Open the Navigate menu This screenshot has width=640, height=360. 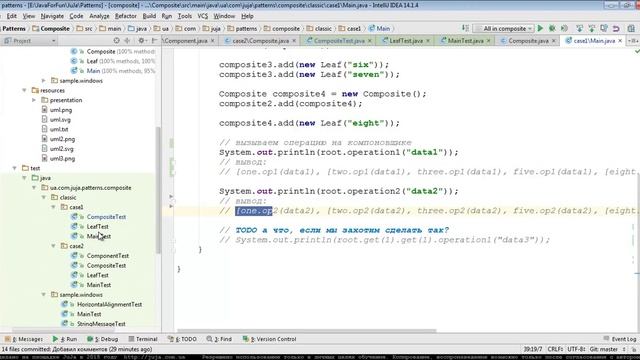coord(52,16)
